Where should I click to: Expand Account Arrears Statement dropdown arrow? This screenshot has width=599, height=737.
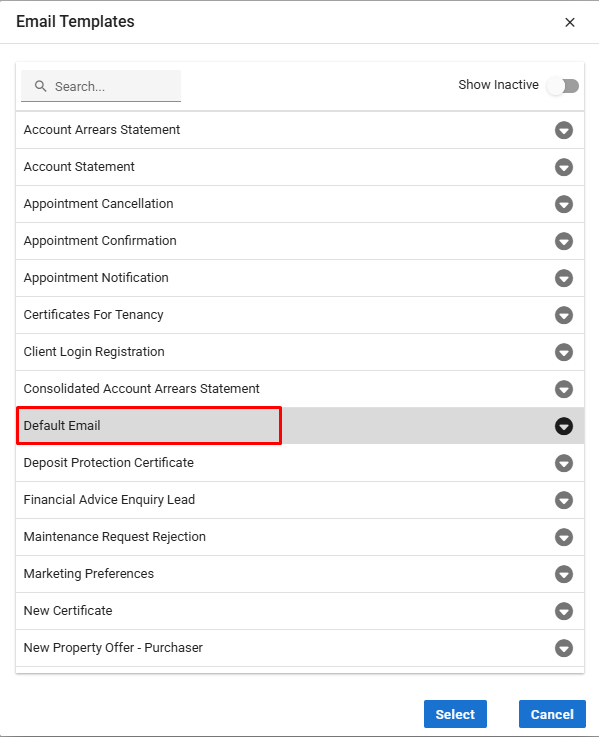point(564,130)
